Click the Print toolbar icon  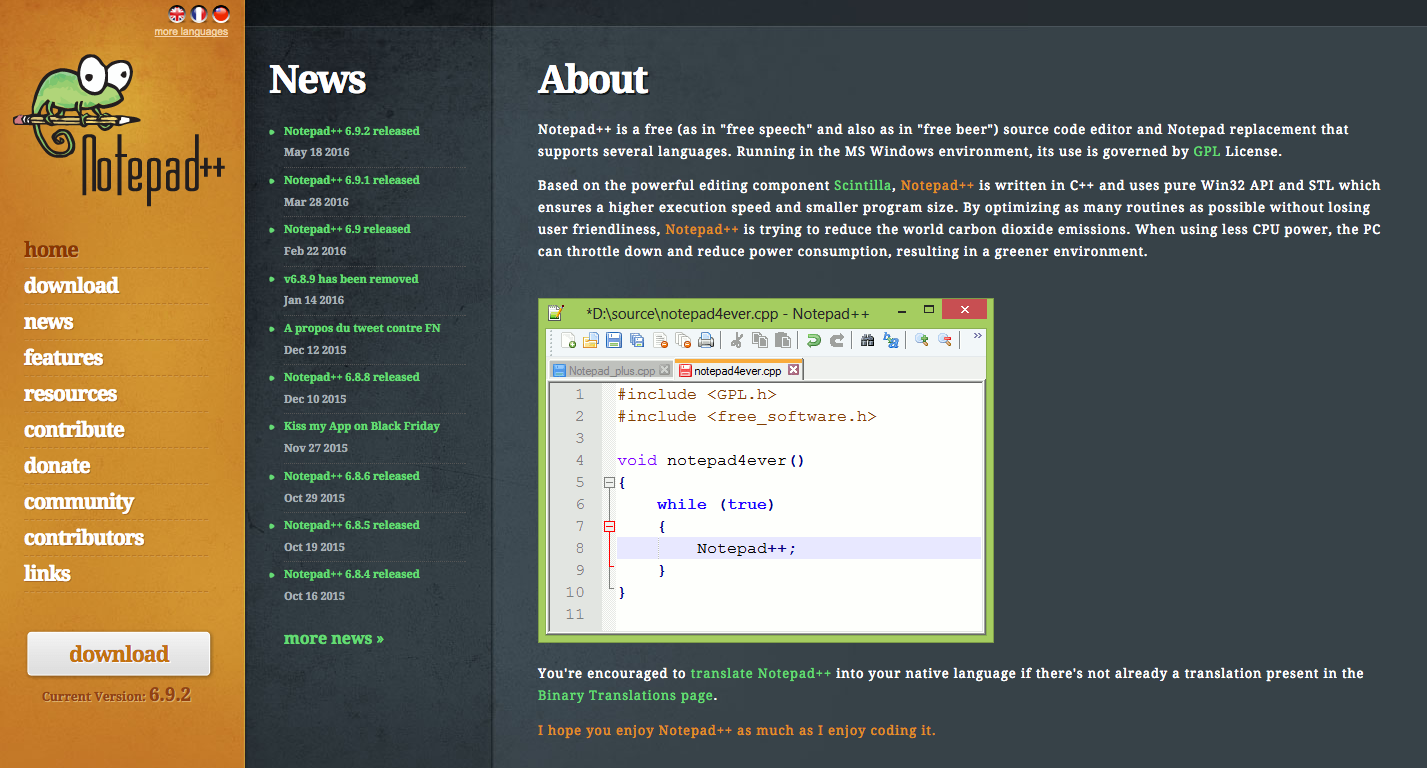[706, 340]
